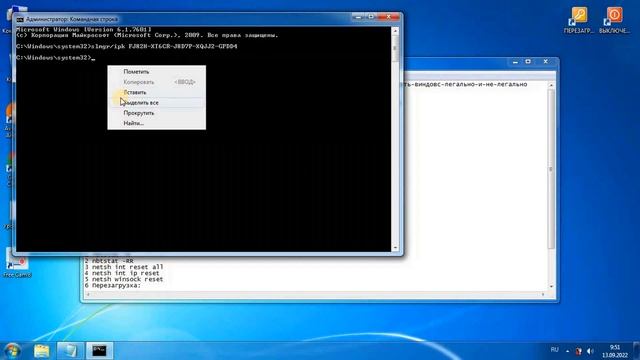Click the 'перезагрузка:' line in Notepad
Viewport: 640px width, 360px height.
pyautogui.click(x=116, y=285)
